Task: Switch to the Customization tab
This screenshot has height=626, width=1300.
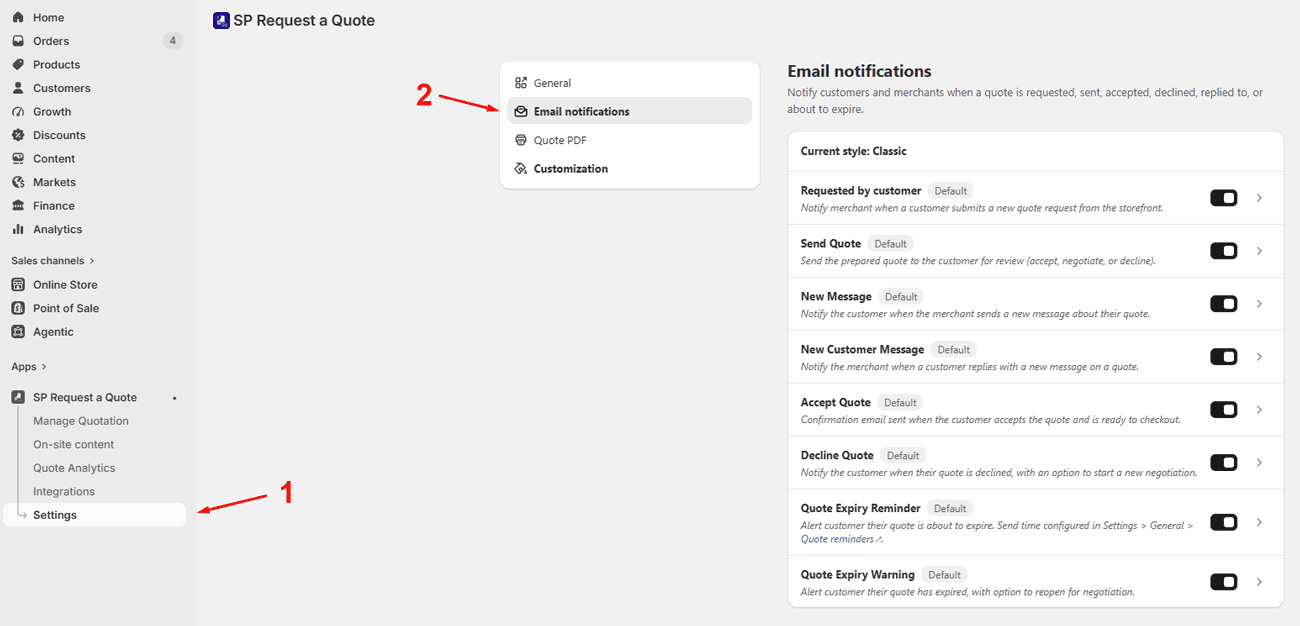Action: (x=630, y=169)
